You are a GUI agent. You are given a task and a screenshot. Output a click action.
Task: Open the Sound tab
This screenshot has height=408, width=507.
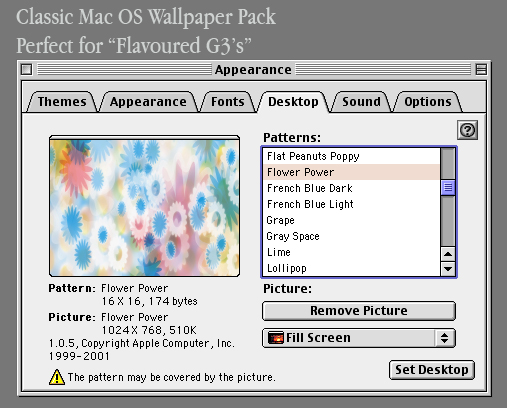[x=361, y=102]
